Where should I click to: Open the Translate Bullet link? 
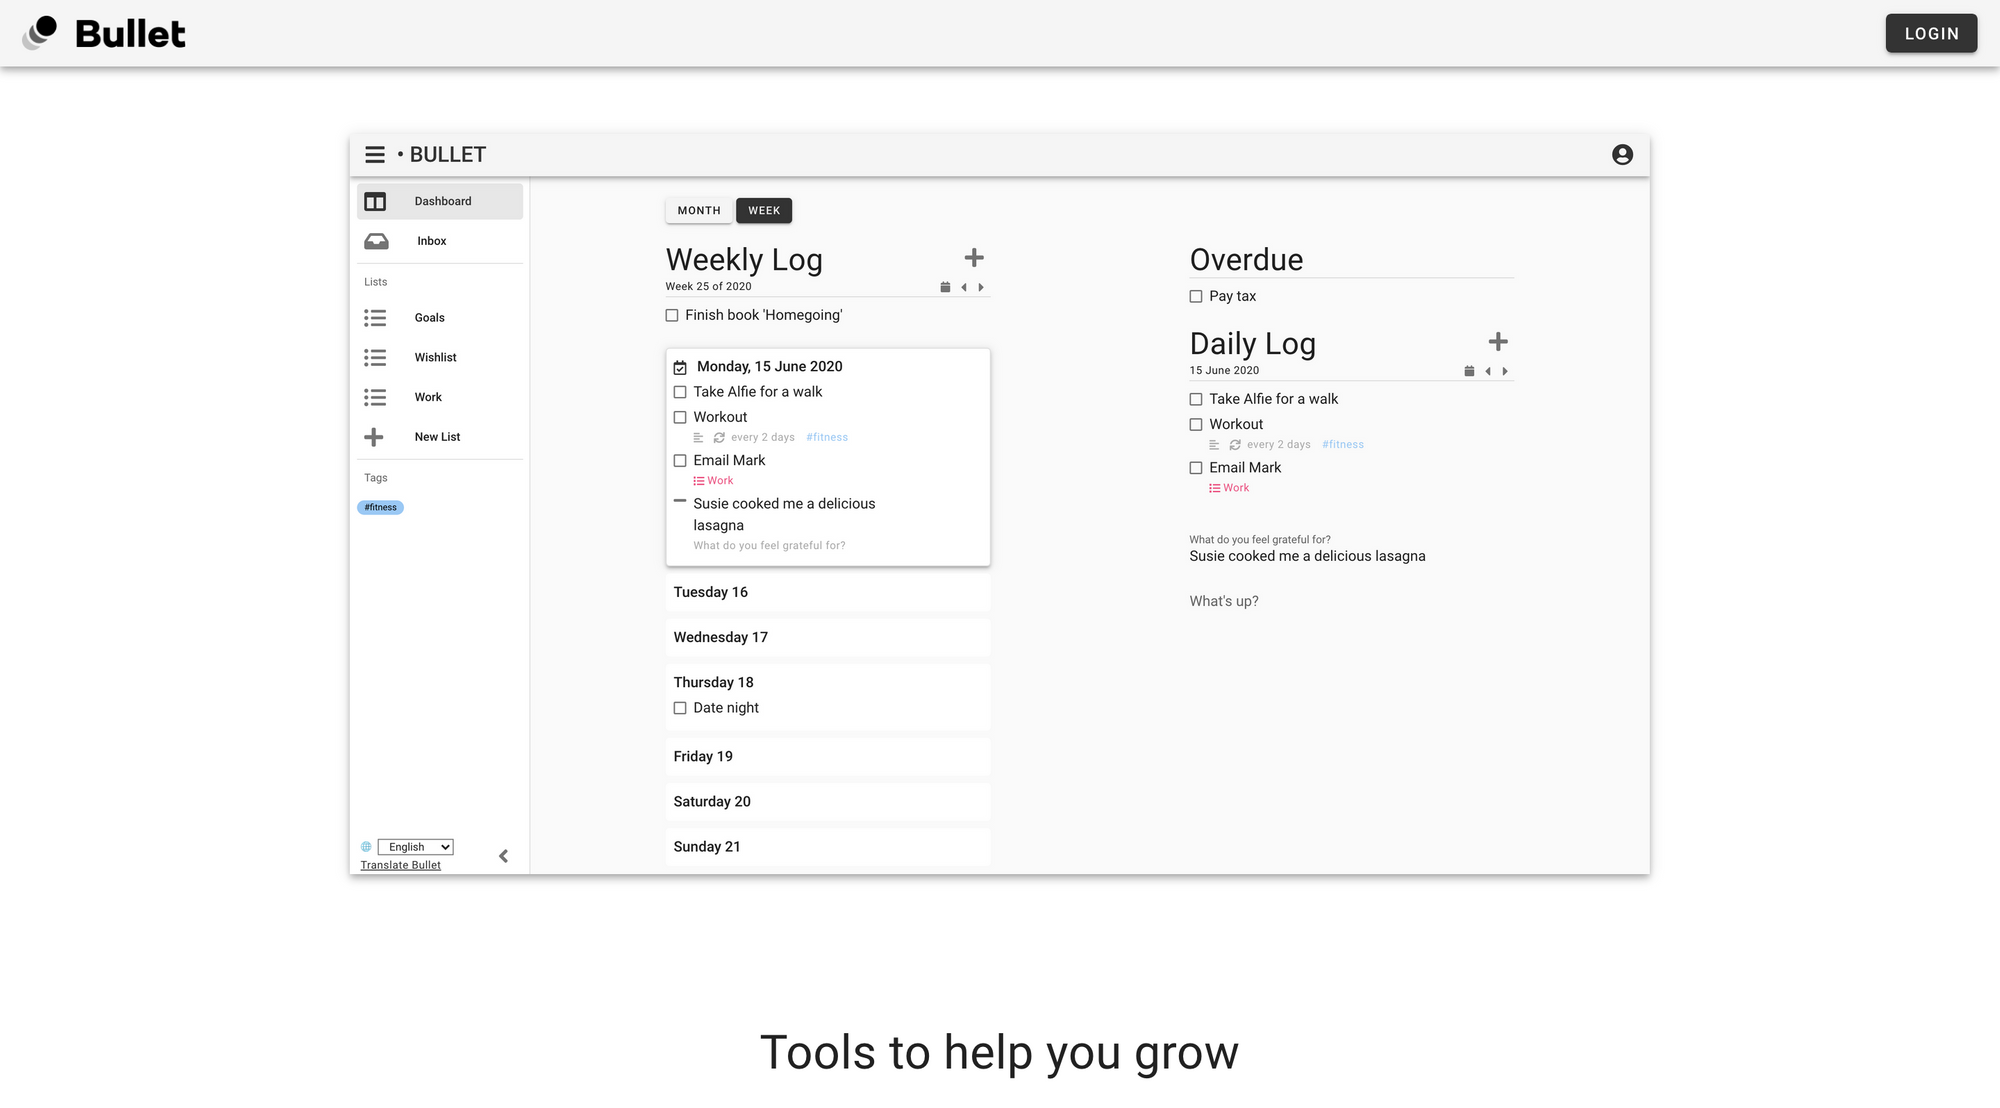[x=400, y=865]
